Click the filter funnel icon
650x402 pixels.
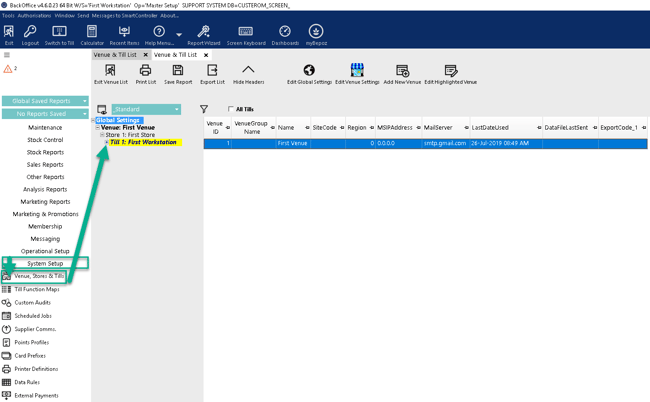pyautogui.click(x=204, y=109)
